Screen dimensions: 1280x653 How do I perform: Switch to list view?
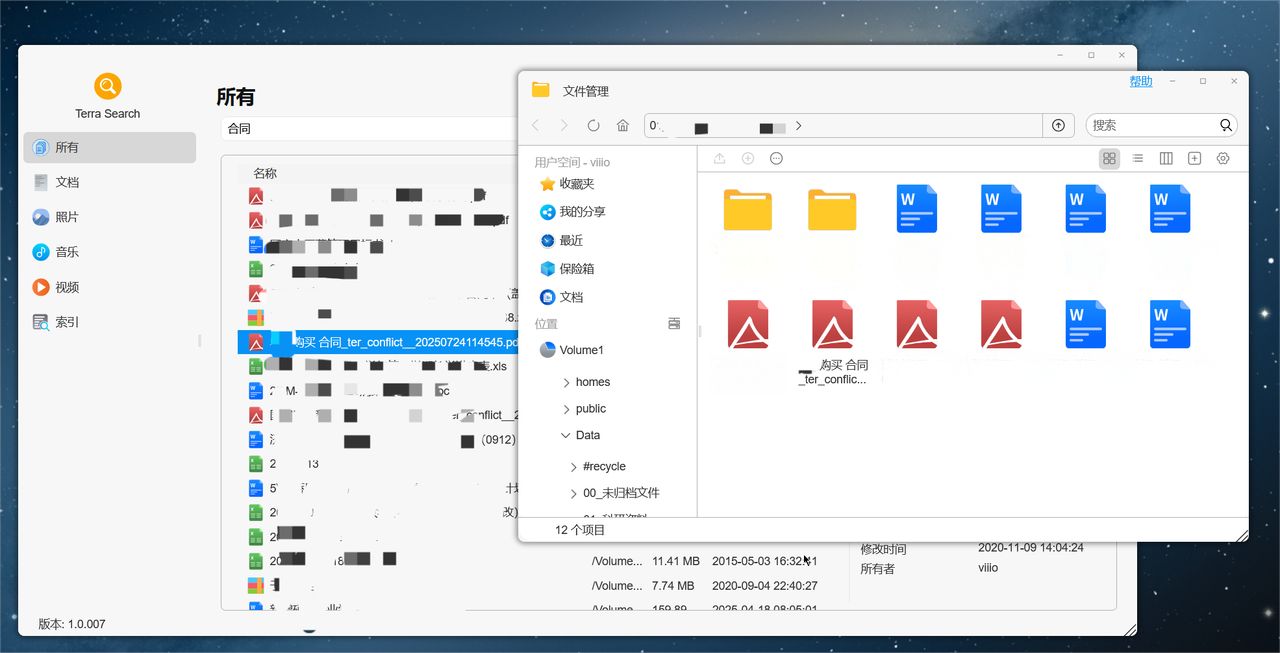(1138, 159)
